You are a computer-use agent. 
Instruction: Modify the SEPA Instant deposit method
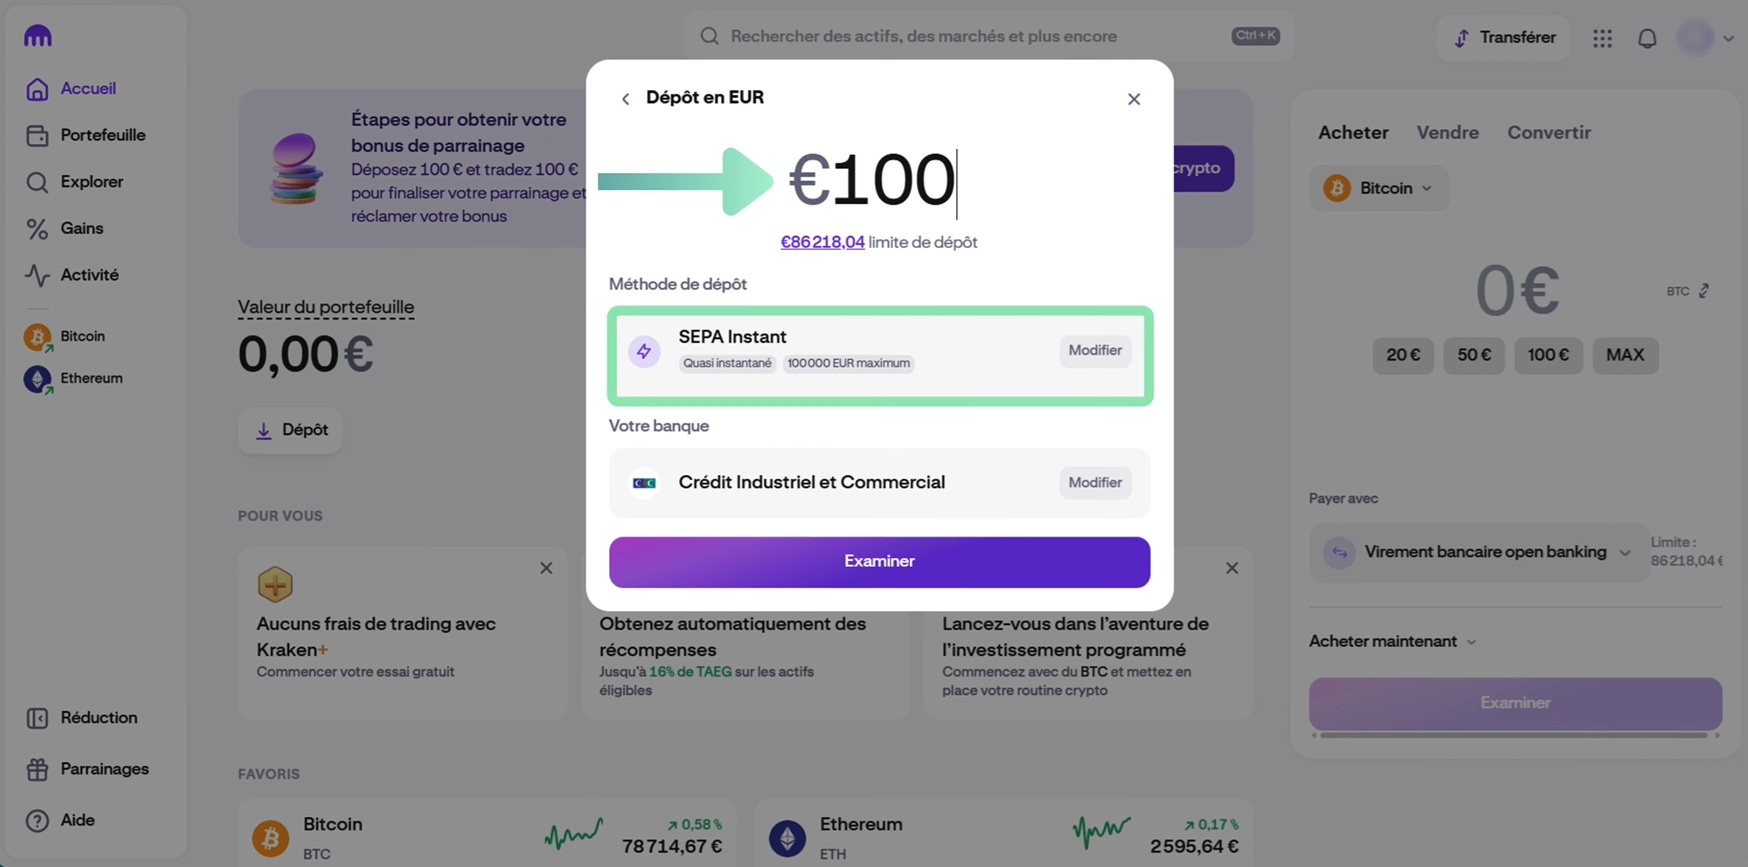point(1094,350)
